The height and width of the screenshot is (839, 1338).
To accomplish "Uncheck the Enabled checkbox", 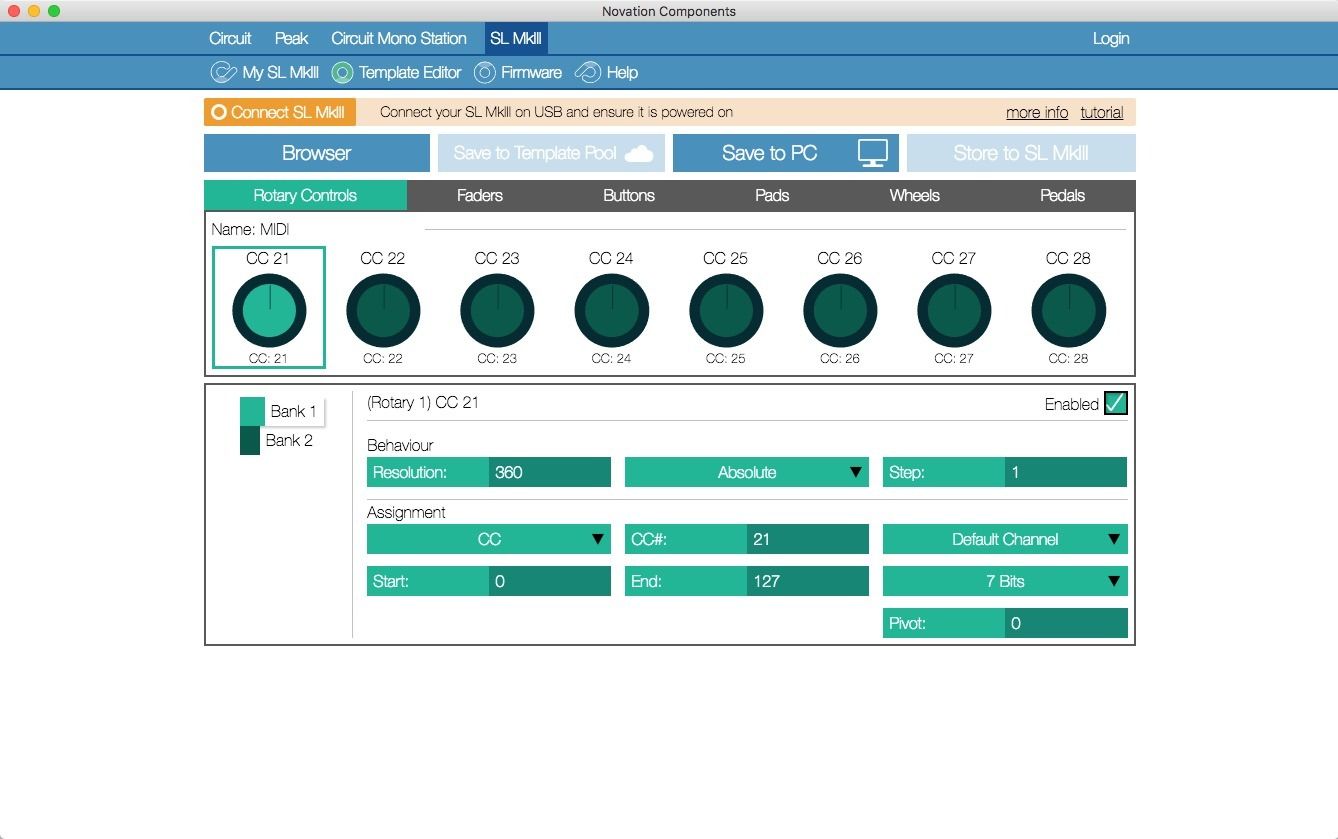I will (x=1115, y=404).
